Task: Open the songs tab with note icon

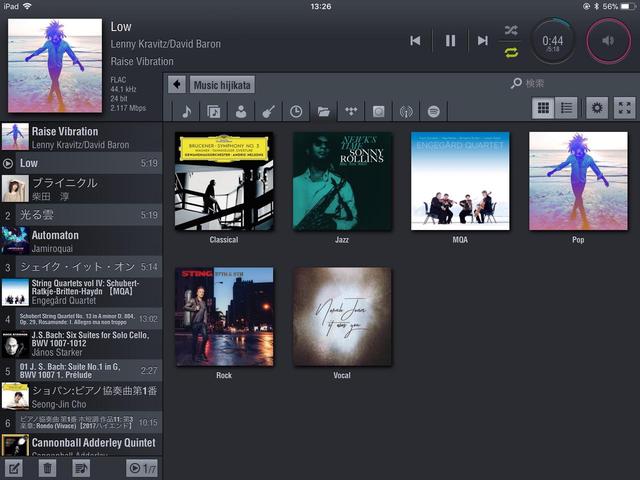Action: click(187, 111)
